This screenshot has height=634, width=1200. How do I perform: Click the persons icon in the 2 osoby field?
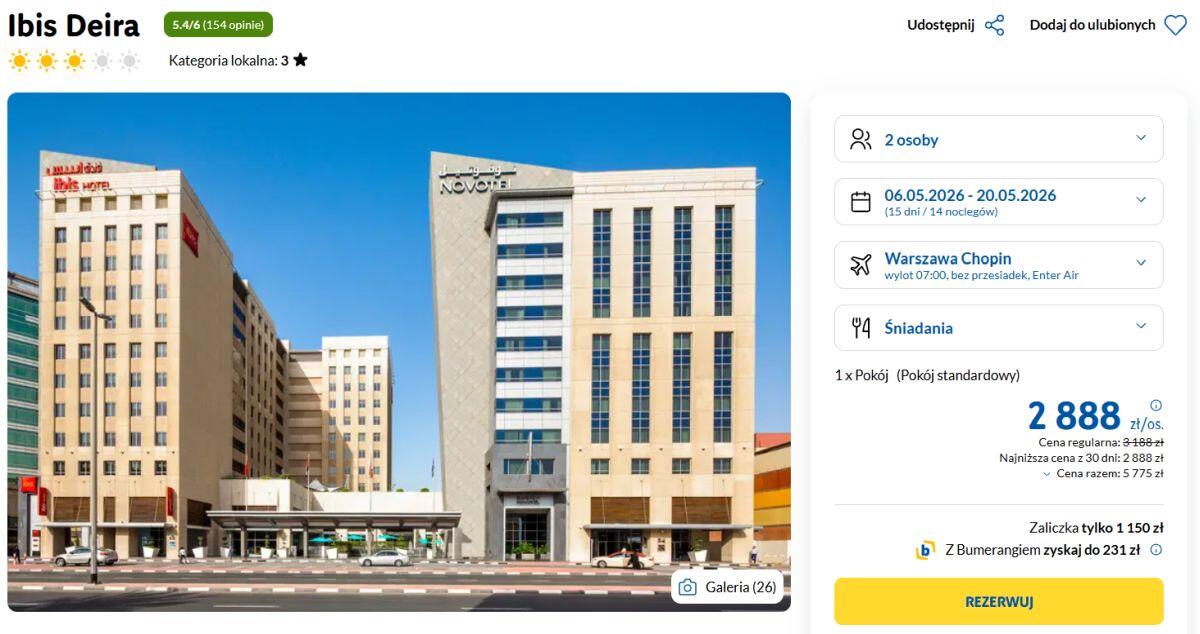(860, 139)
